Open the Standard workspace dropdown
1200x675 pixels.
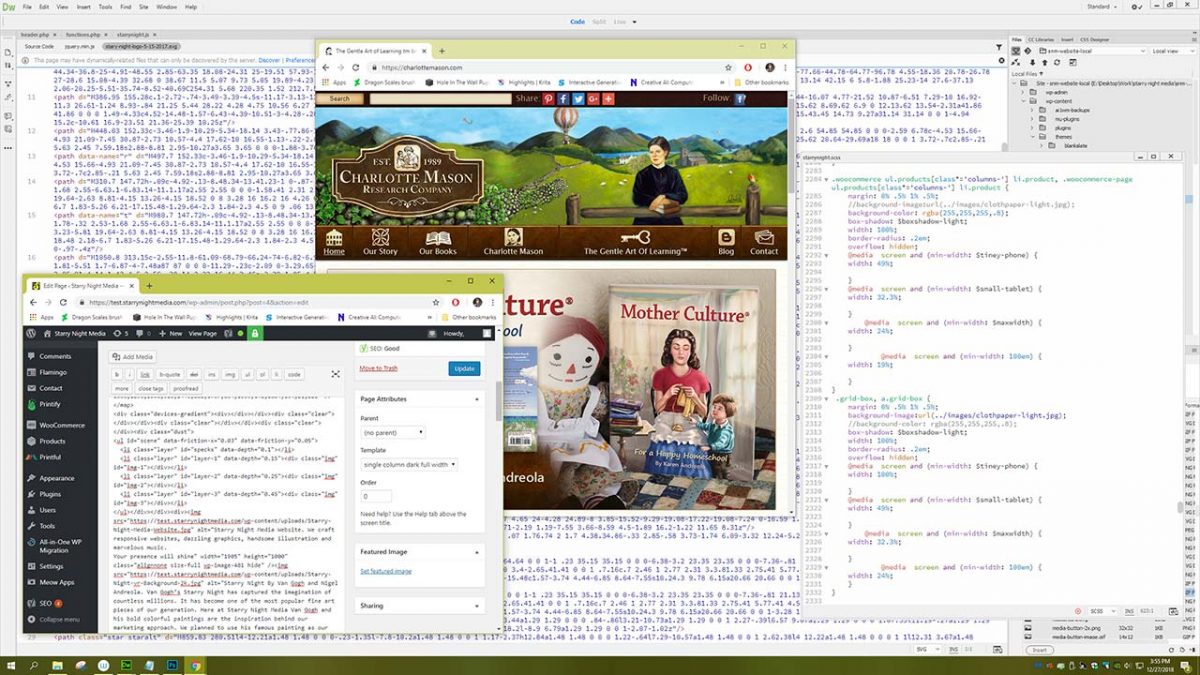pyautogui.click(x=1101, y=7)
